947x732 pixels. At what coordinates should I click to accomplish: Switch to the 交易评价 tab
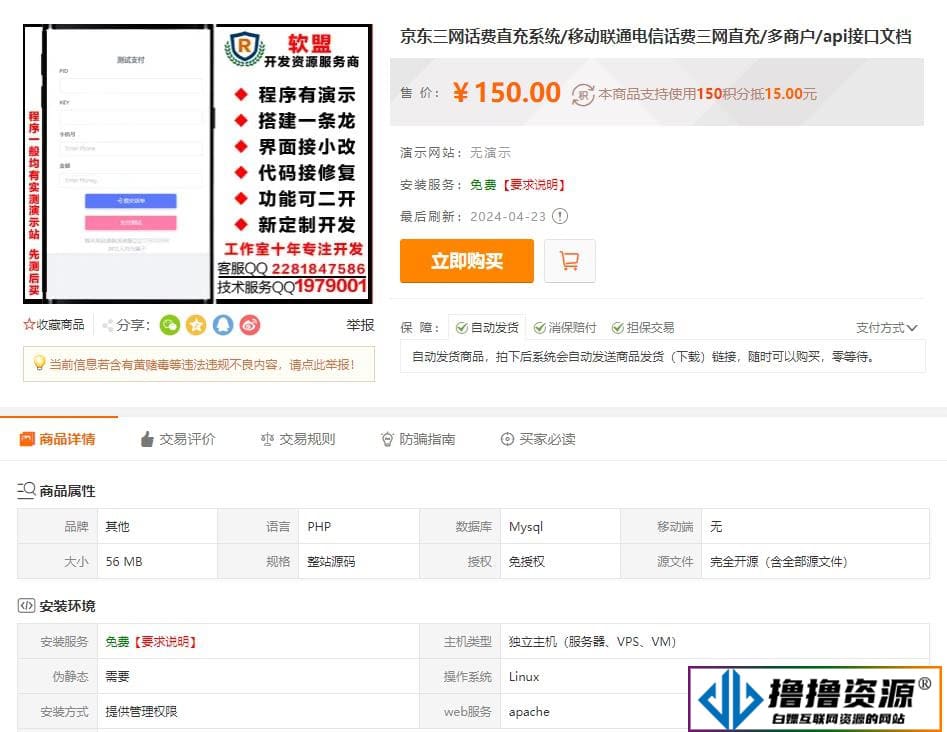click(x=178, y=439)
